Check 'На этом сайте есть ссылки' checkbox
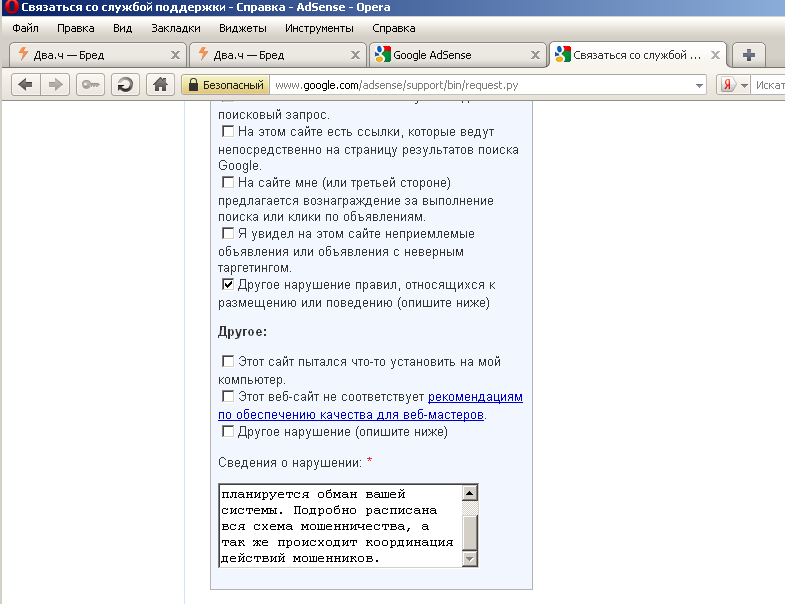Screen dimensions: 785x604 click(x=228, y=131)
